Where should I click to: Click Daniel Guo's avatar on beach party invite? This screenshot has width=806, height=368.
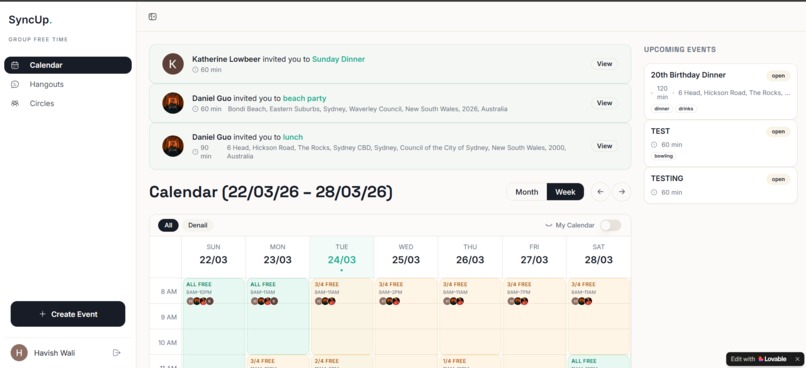[x=173, y=103]
